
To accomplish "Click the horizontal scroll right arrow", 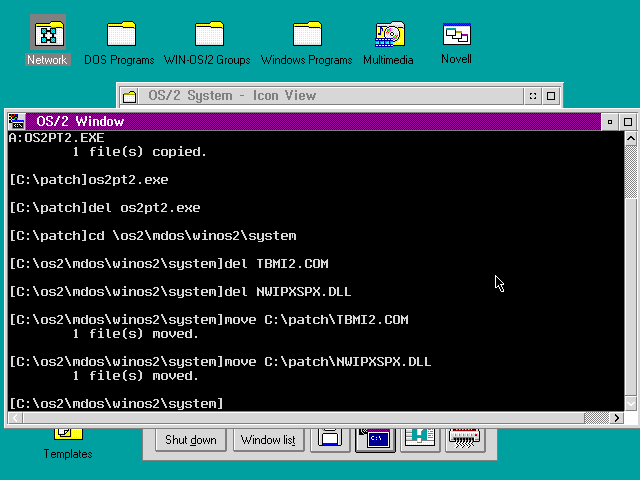I will pos(616,418).
